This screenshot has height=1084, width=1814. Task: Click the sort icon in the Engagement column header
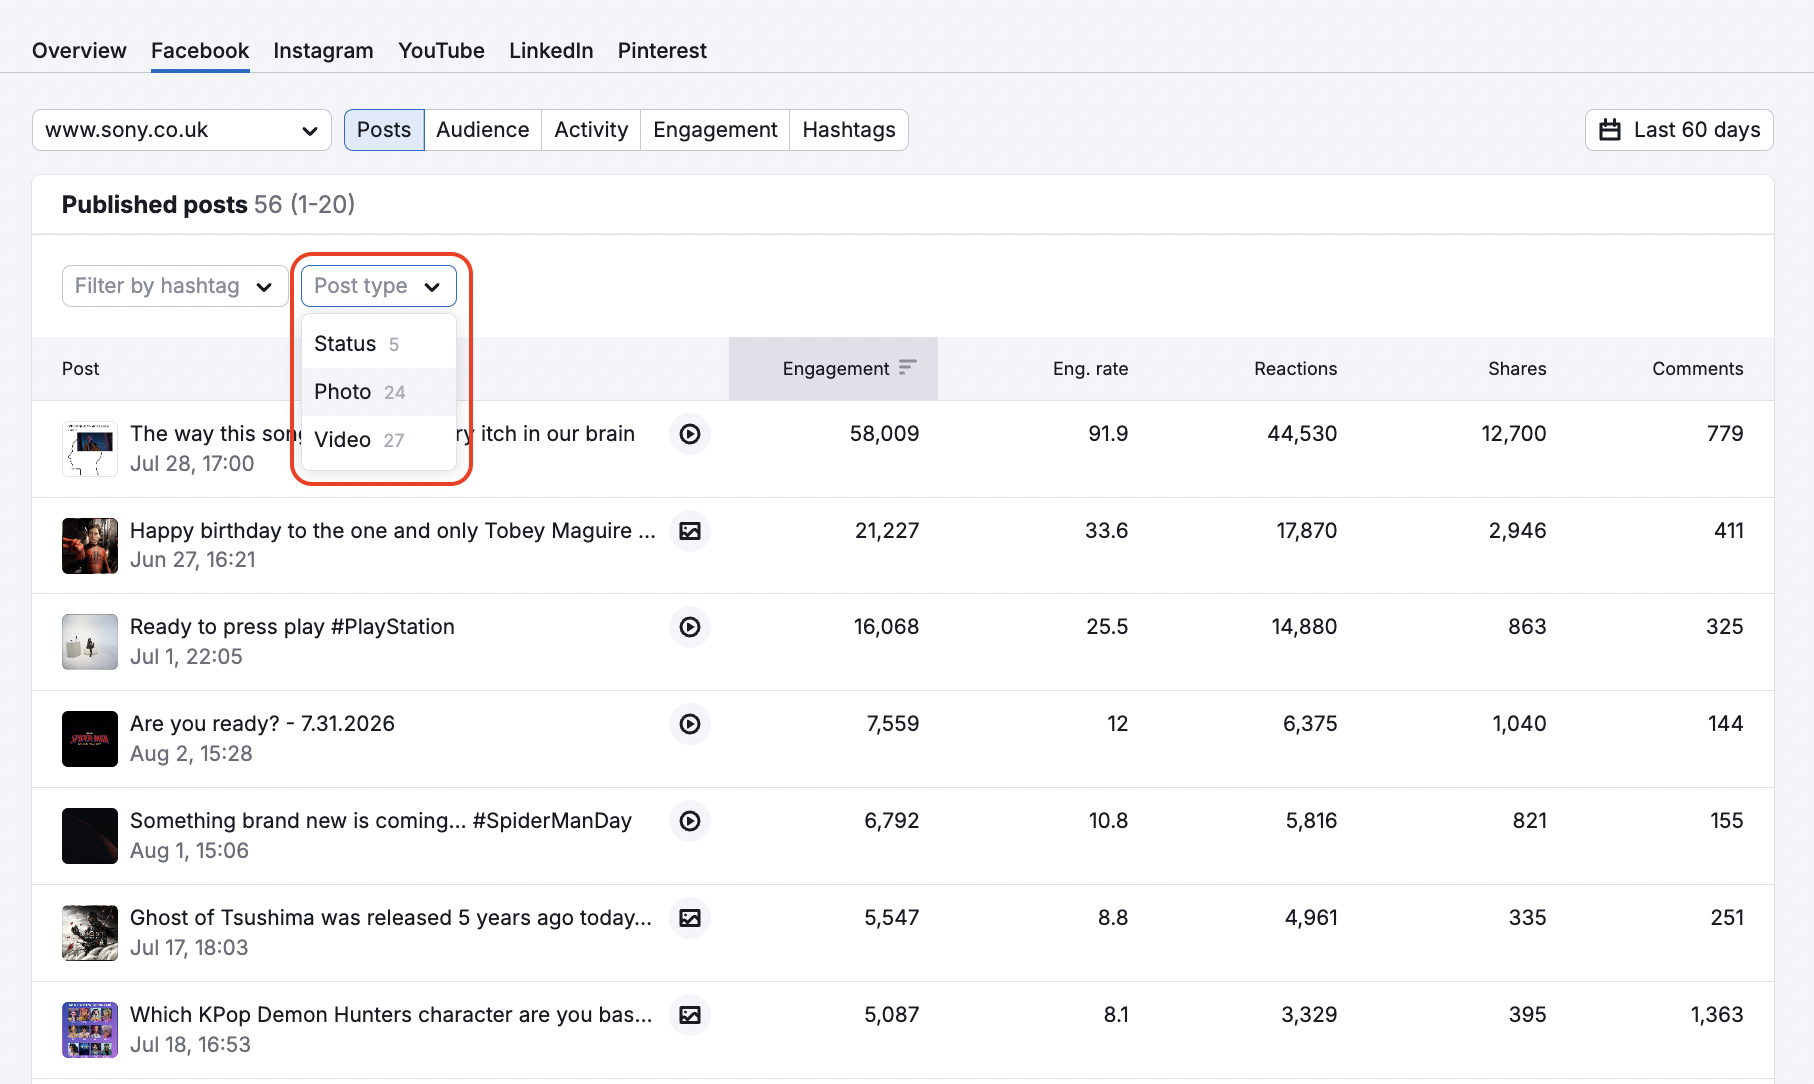(x=907, y=367)
